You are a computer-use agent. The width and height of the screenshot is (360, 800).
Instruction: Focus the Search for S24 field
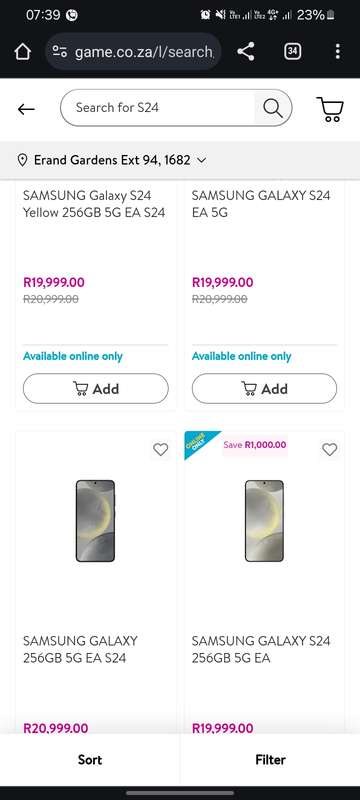tap(157, 108)
